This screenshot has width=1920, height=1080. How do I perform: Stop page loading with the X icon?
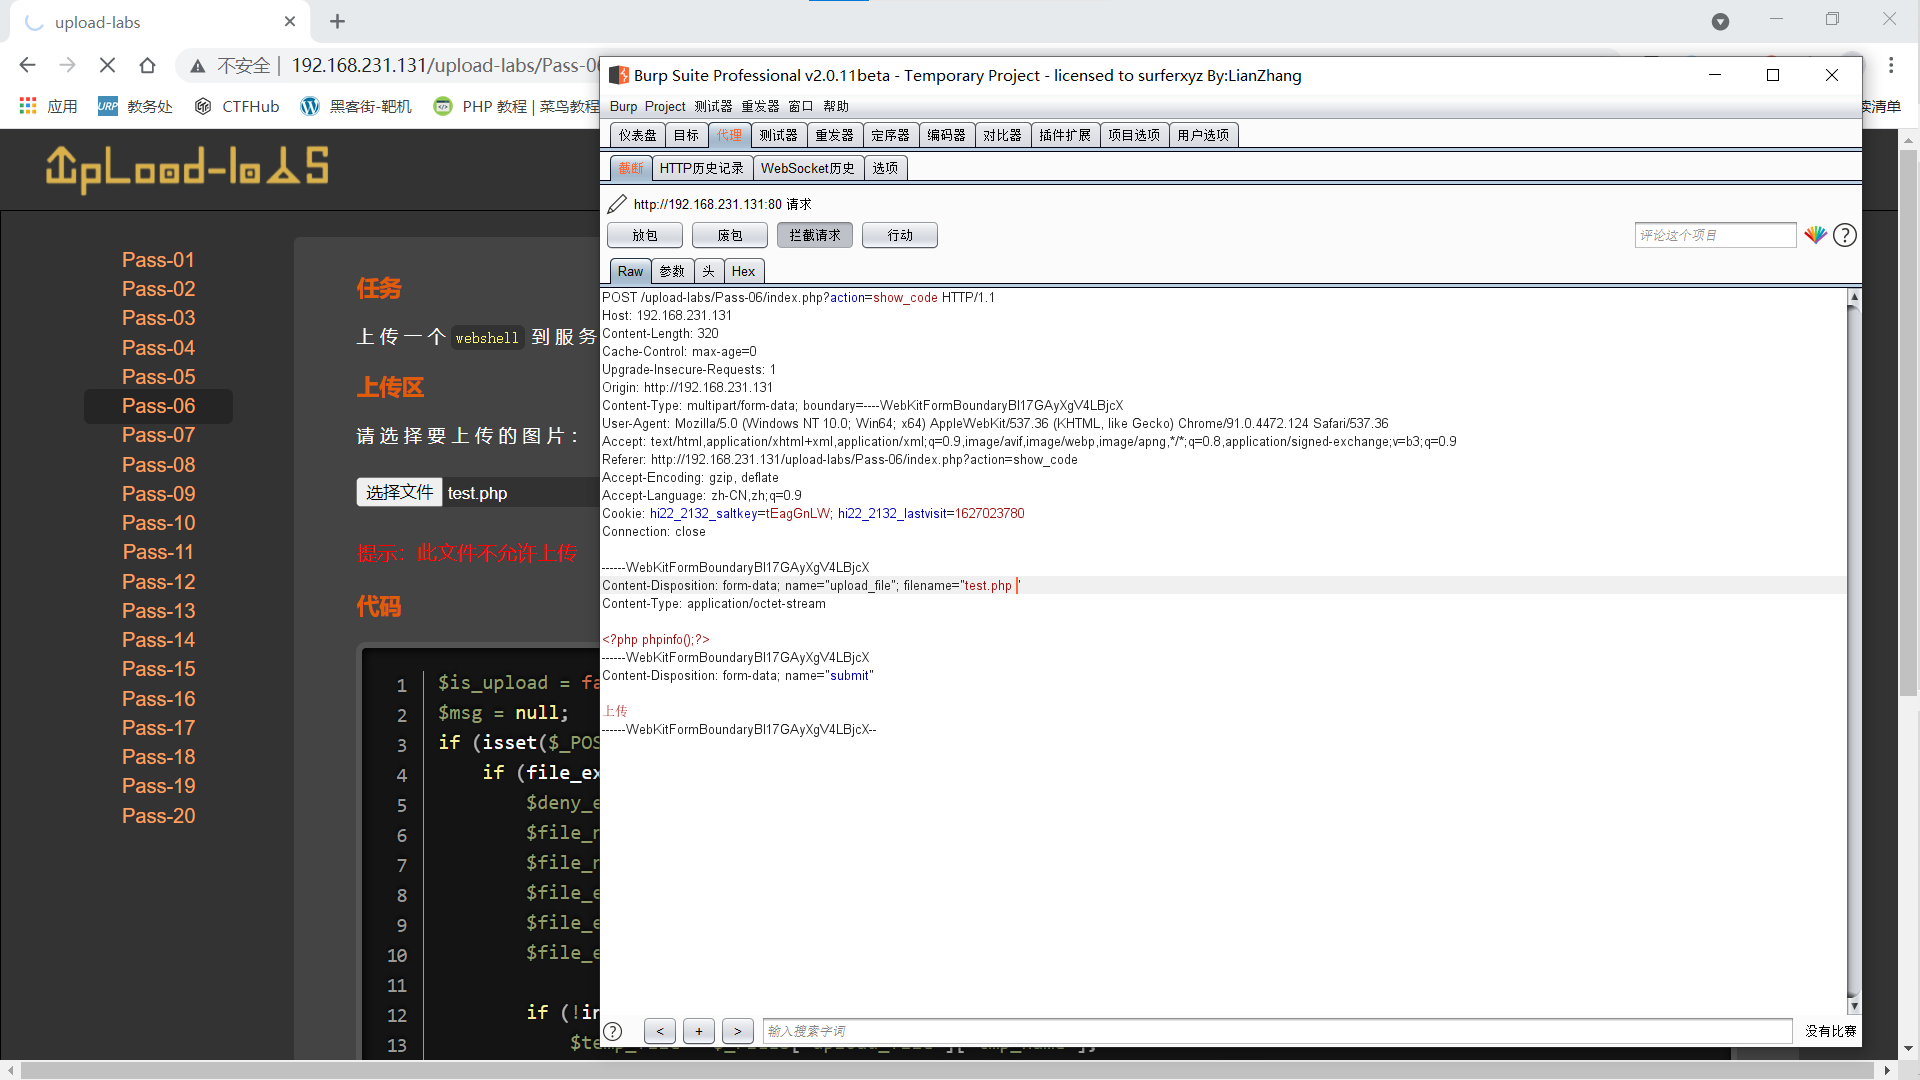tap(107, 65)
